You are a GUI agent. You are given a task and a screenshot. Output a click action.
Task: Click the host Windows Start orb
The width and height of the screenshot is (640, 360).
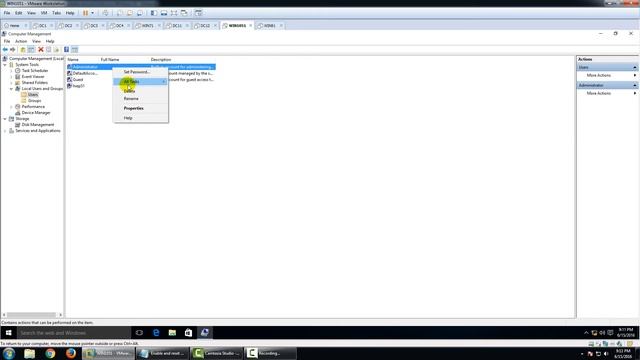tap(9, 353)
